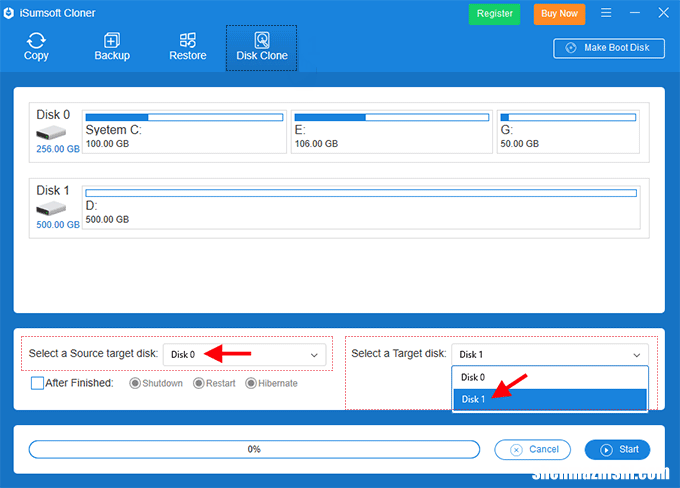Click the iSumsoft Cloner logo icon
Image resolution: width=680 pixels, height=488 pixels.
click(x=9, y=13)
